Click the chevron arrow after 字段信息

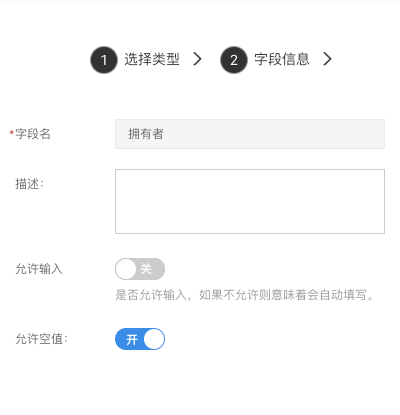(328, 59)
